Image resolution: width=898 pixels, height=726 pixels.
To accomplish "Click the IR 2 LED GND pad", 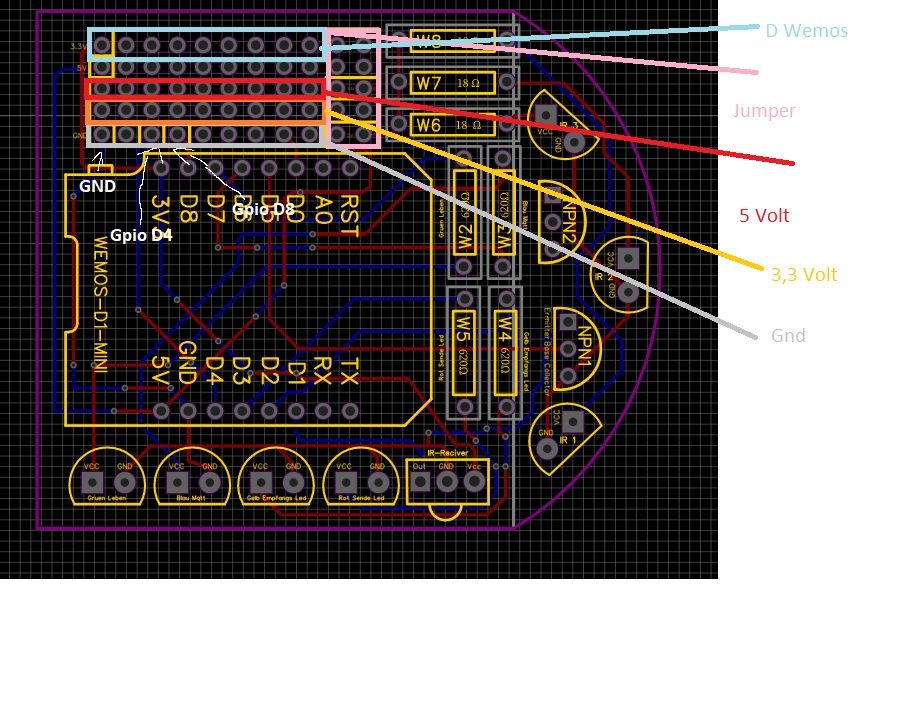I will (628, 293).
